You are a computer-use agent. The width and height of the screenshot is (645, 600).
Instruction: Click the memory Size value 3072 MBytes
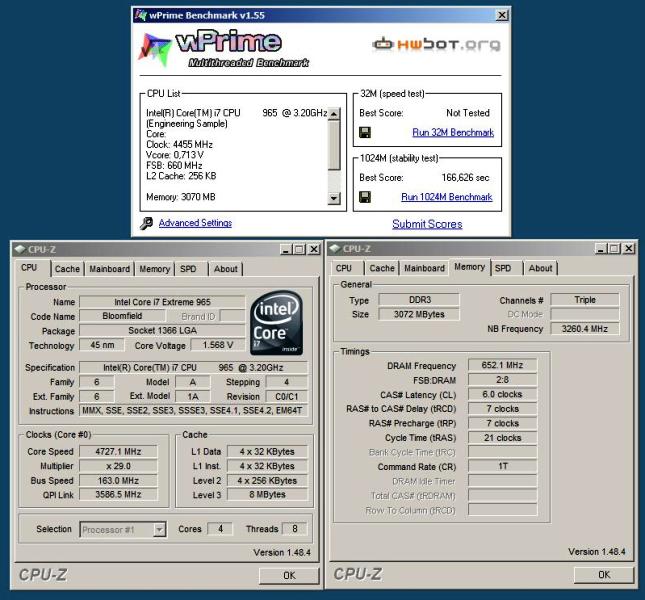(419, 314)
